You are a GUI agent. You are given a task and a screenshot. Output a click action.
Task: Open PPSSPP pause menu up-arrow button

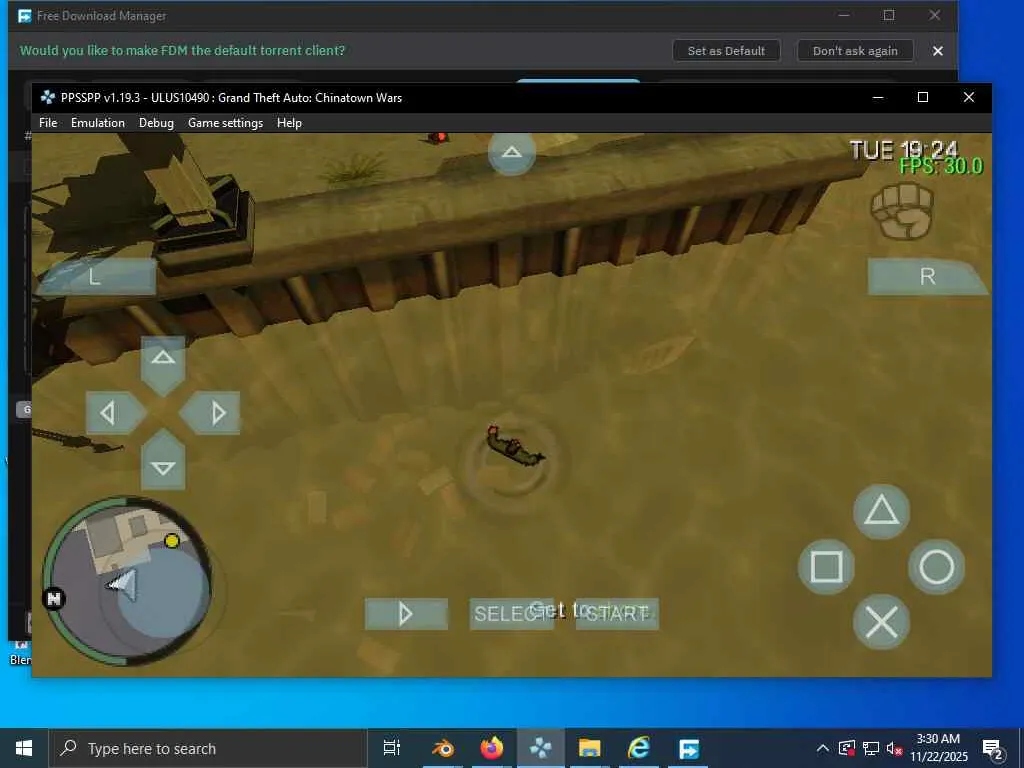[x=512, y=153]
